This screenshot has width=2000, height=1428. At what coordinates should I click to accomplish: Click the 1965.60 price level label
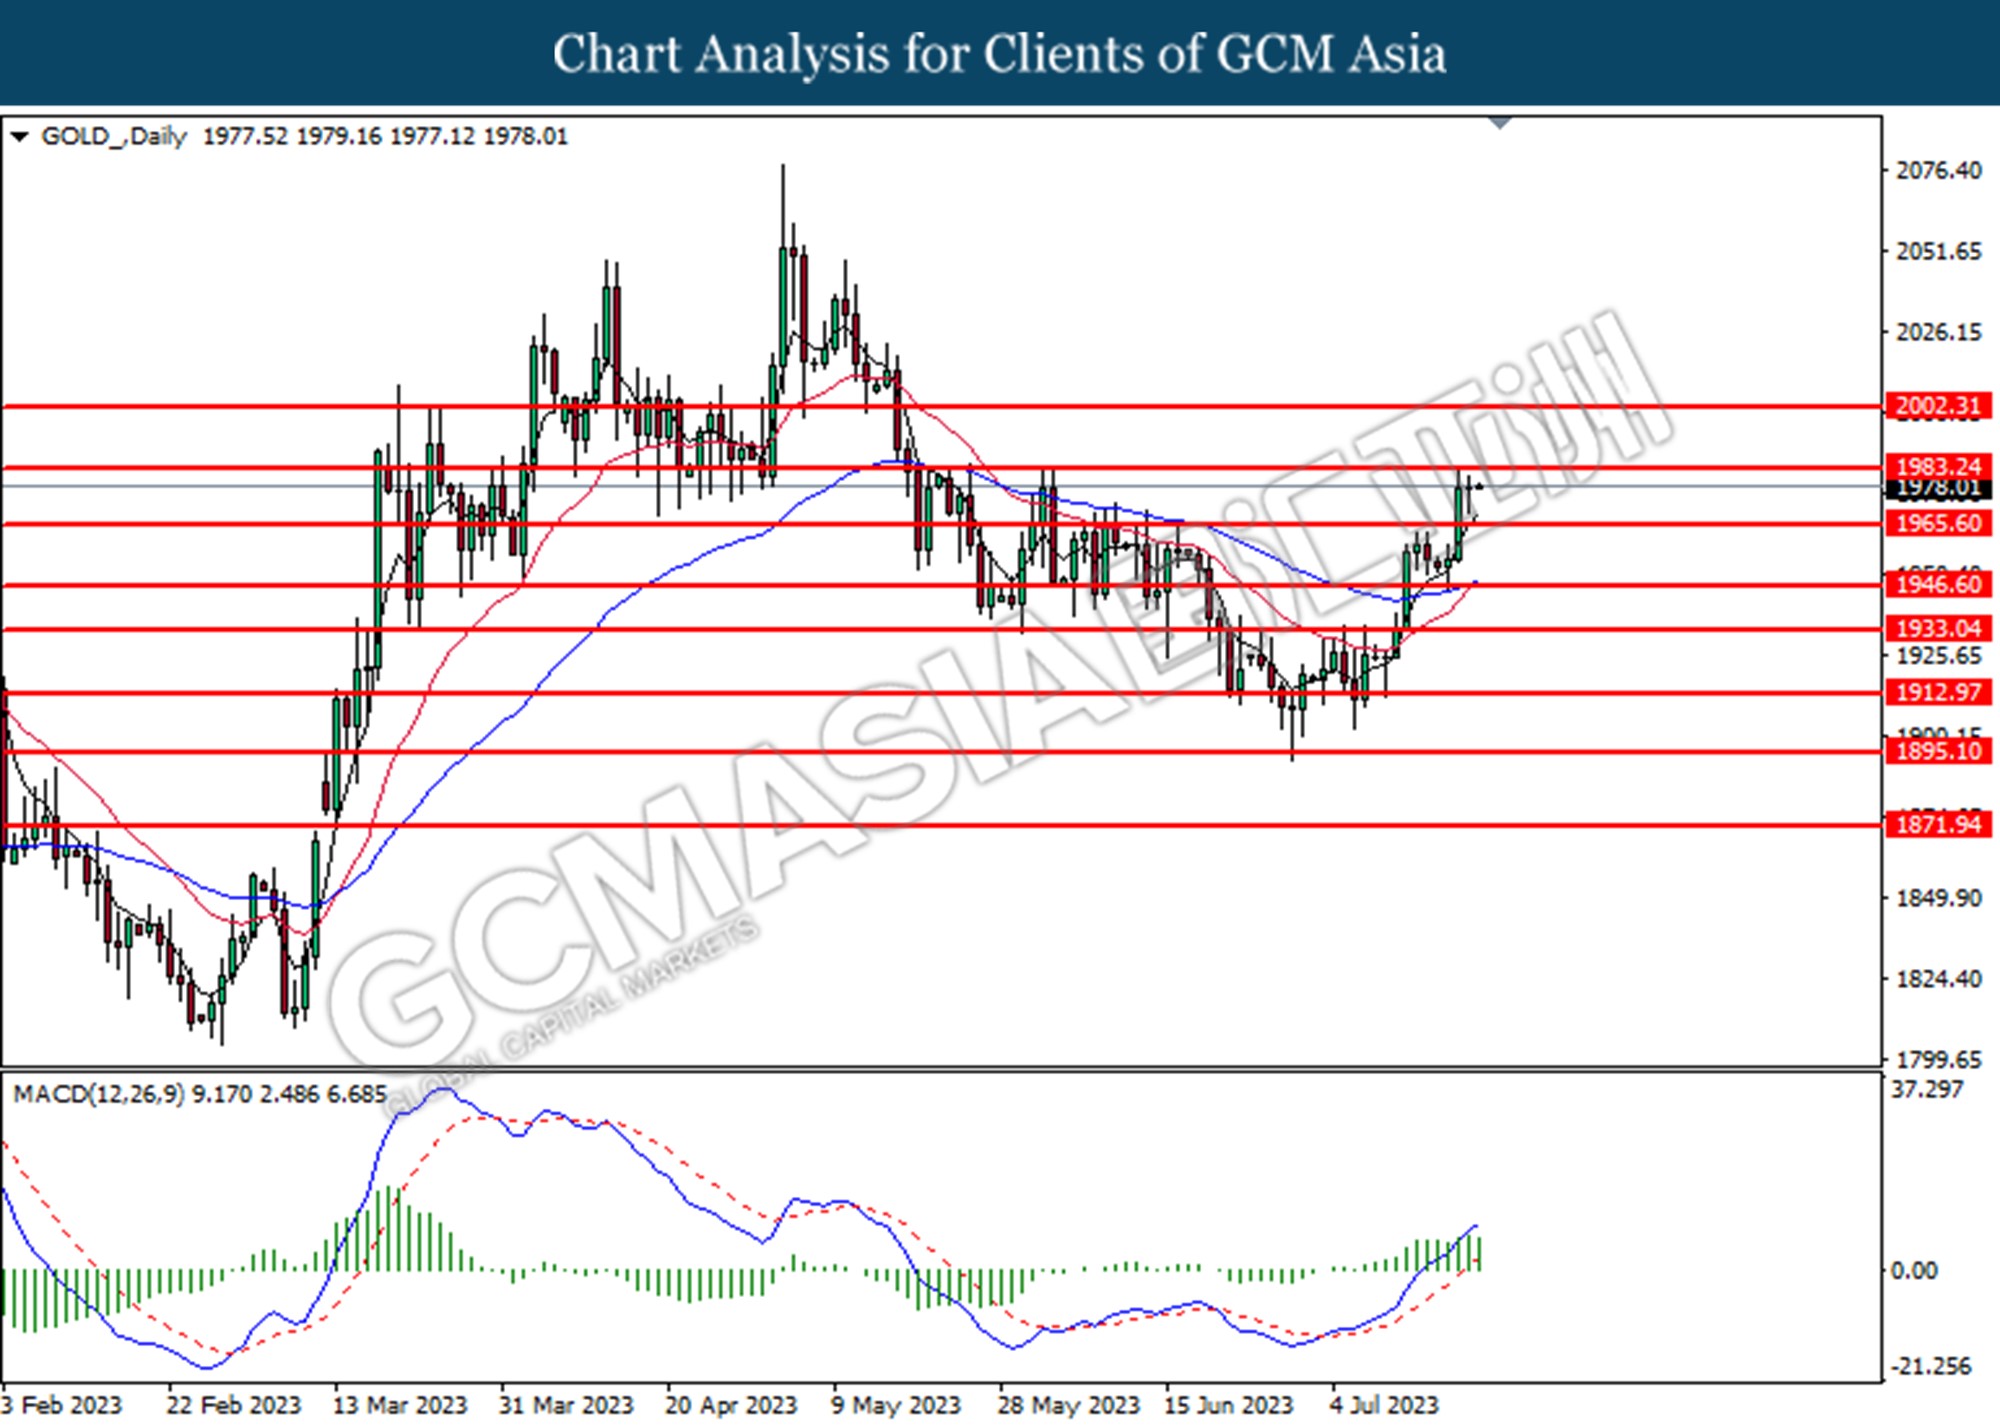tap(1938, 523)
